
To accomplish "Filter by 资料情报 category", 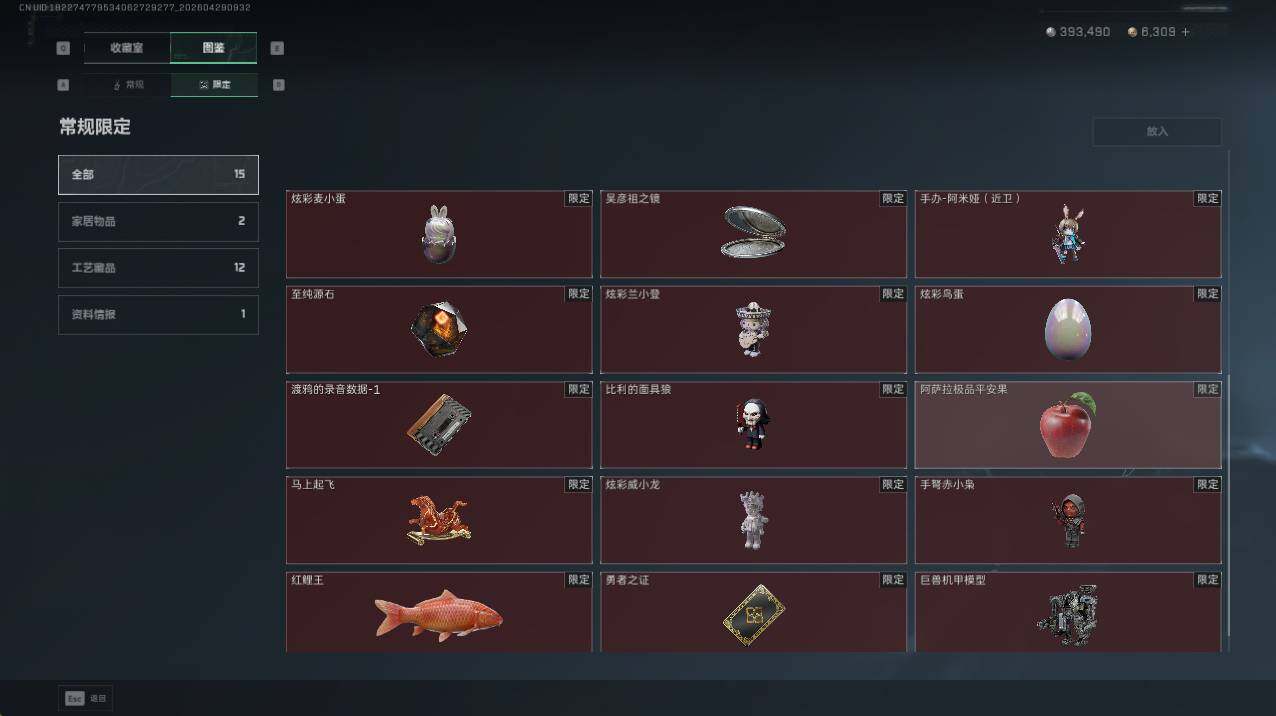I will [x=158, y=314].
